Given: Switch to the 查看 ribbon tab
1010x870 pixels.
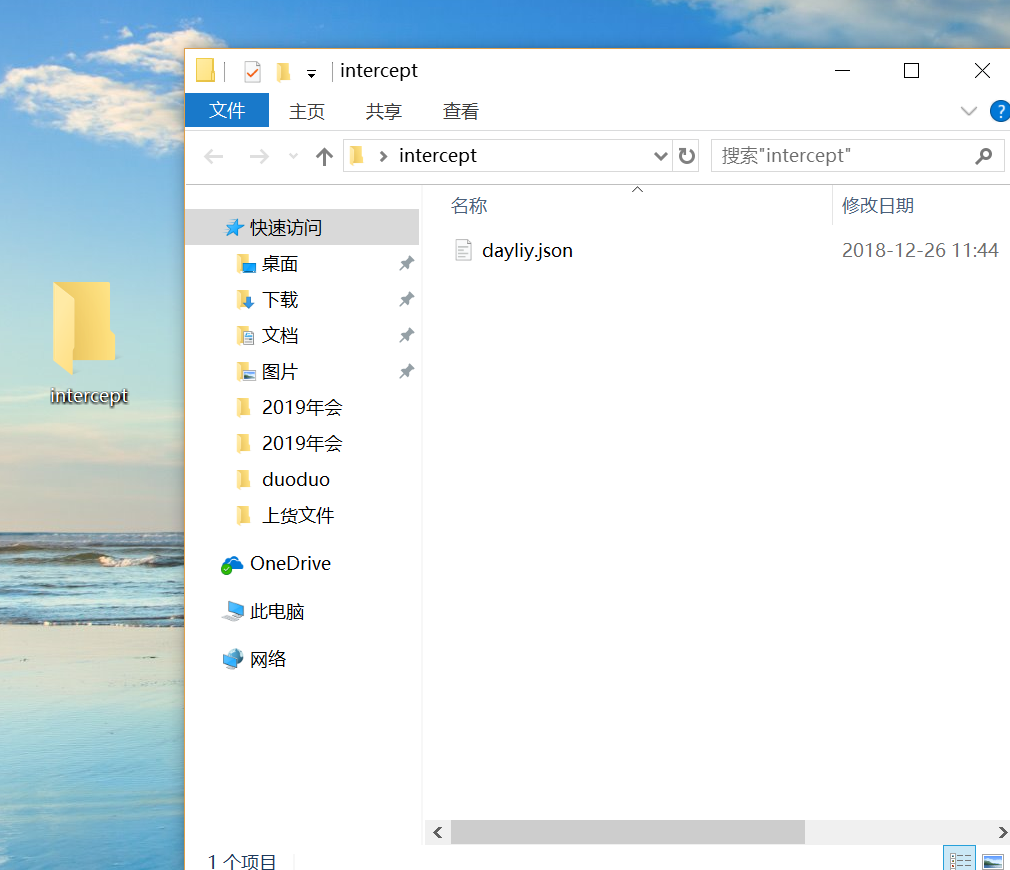Looking at the screenshot, I should [461, 111].
